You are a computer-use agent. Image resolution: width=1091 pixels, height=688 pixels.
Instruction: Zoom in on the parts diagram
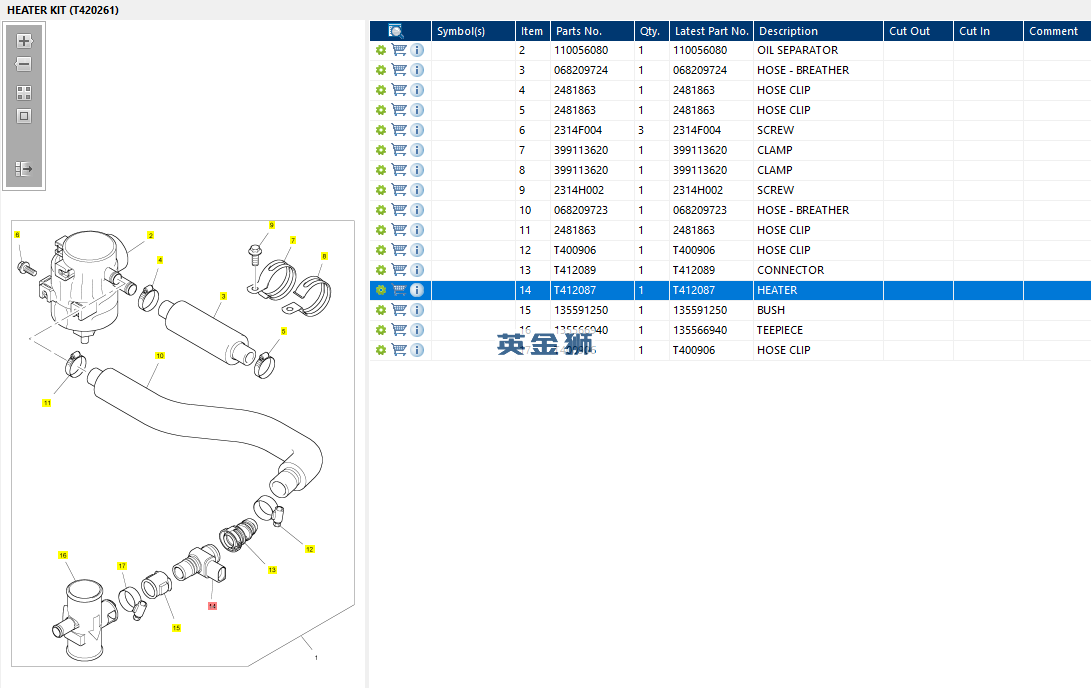[x=24, y=41]
